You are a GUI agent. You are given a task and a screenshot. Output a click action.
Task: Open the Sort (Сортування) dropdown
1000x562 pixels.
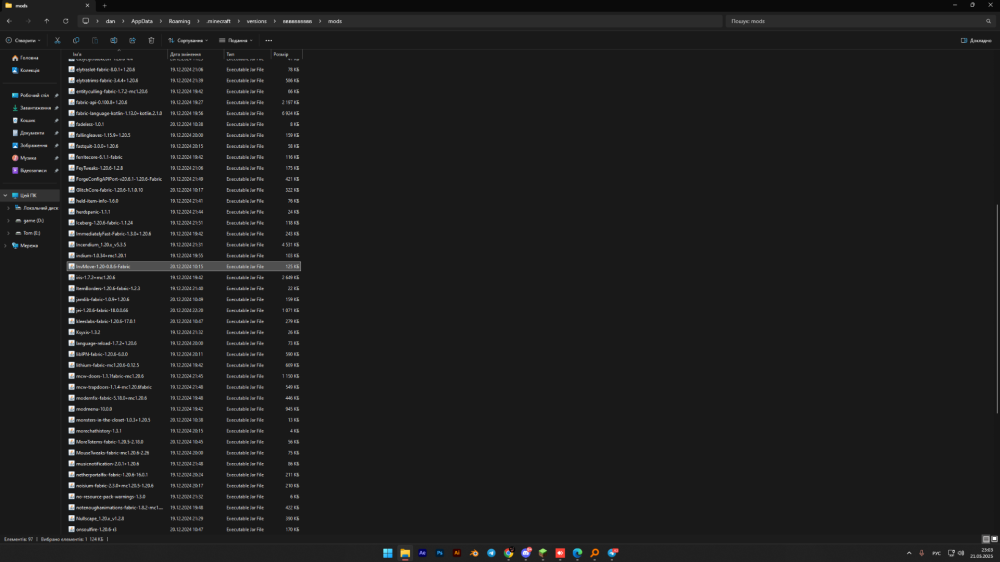pos(188,40)
